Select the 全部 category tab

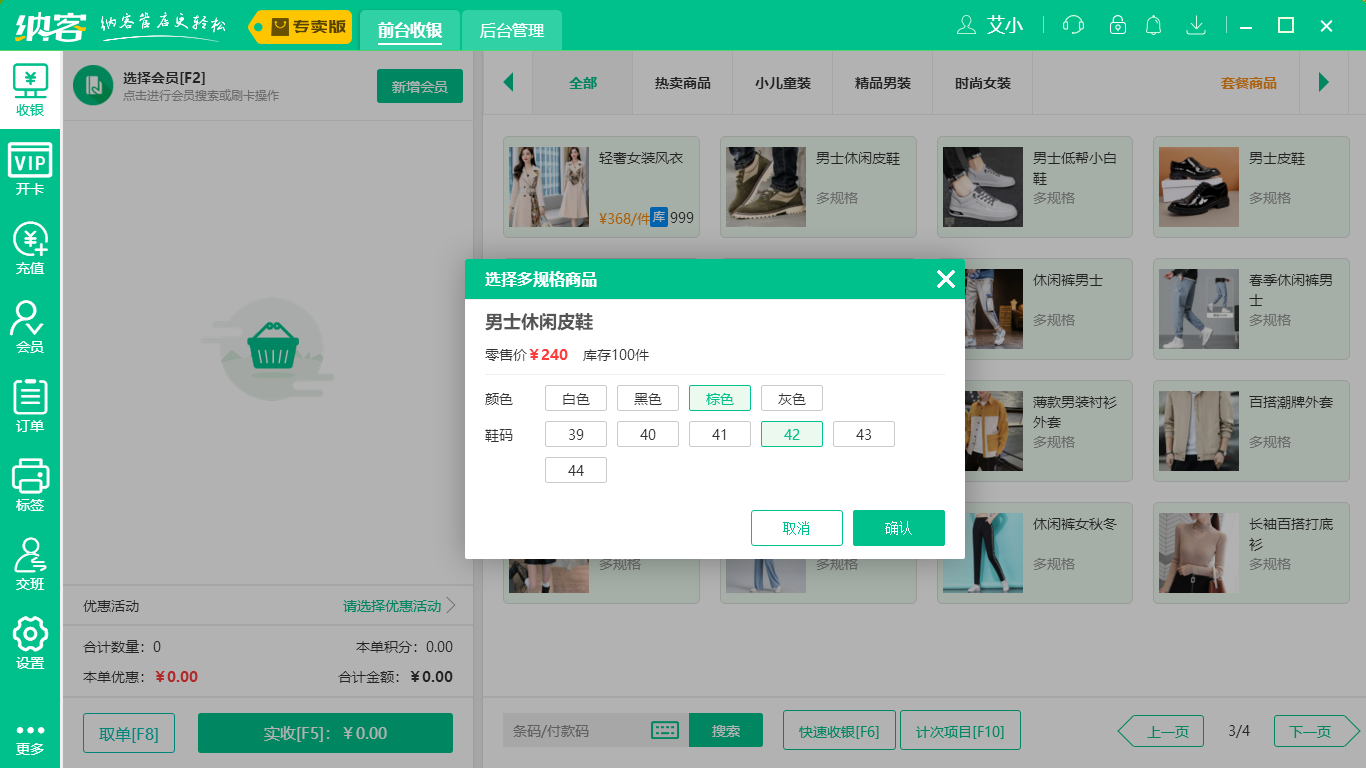583,83
